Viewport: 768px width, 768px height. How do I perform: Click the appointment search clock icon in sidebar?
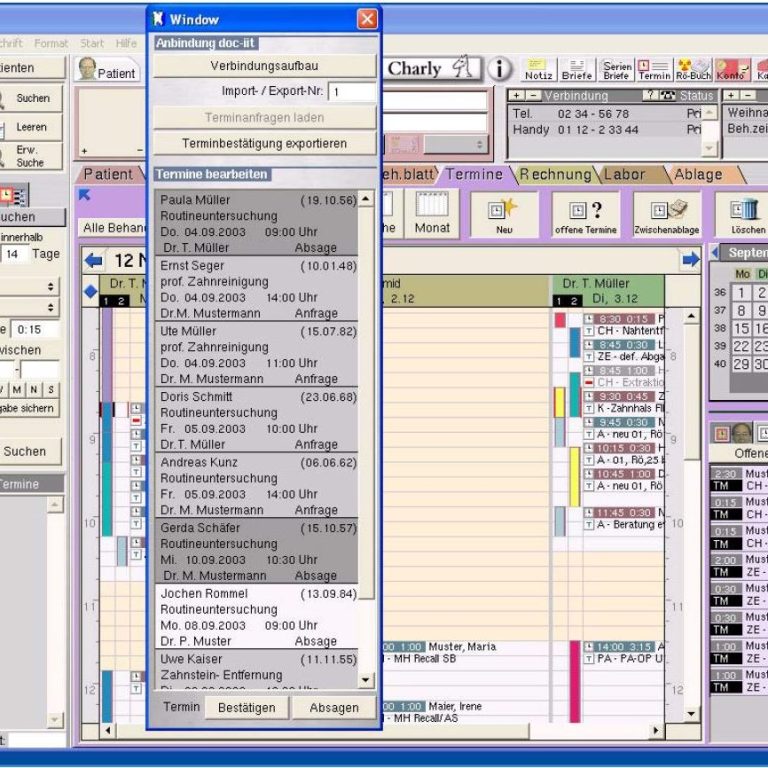click(14, 196)
